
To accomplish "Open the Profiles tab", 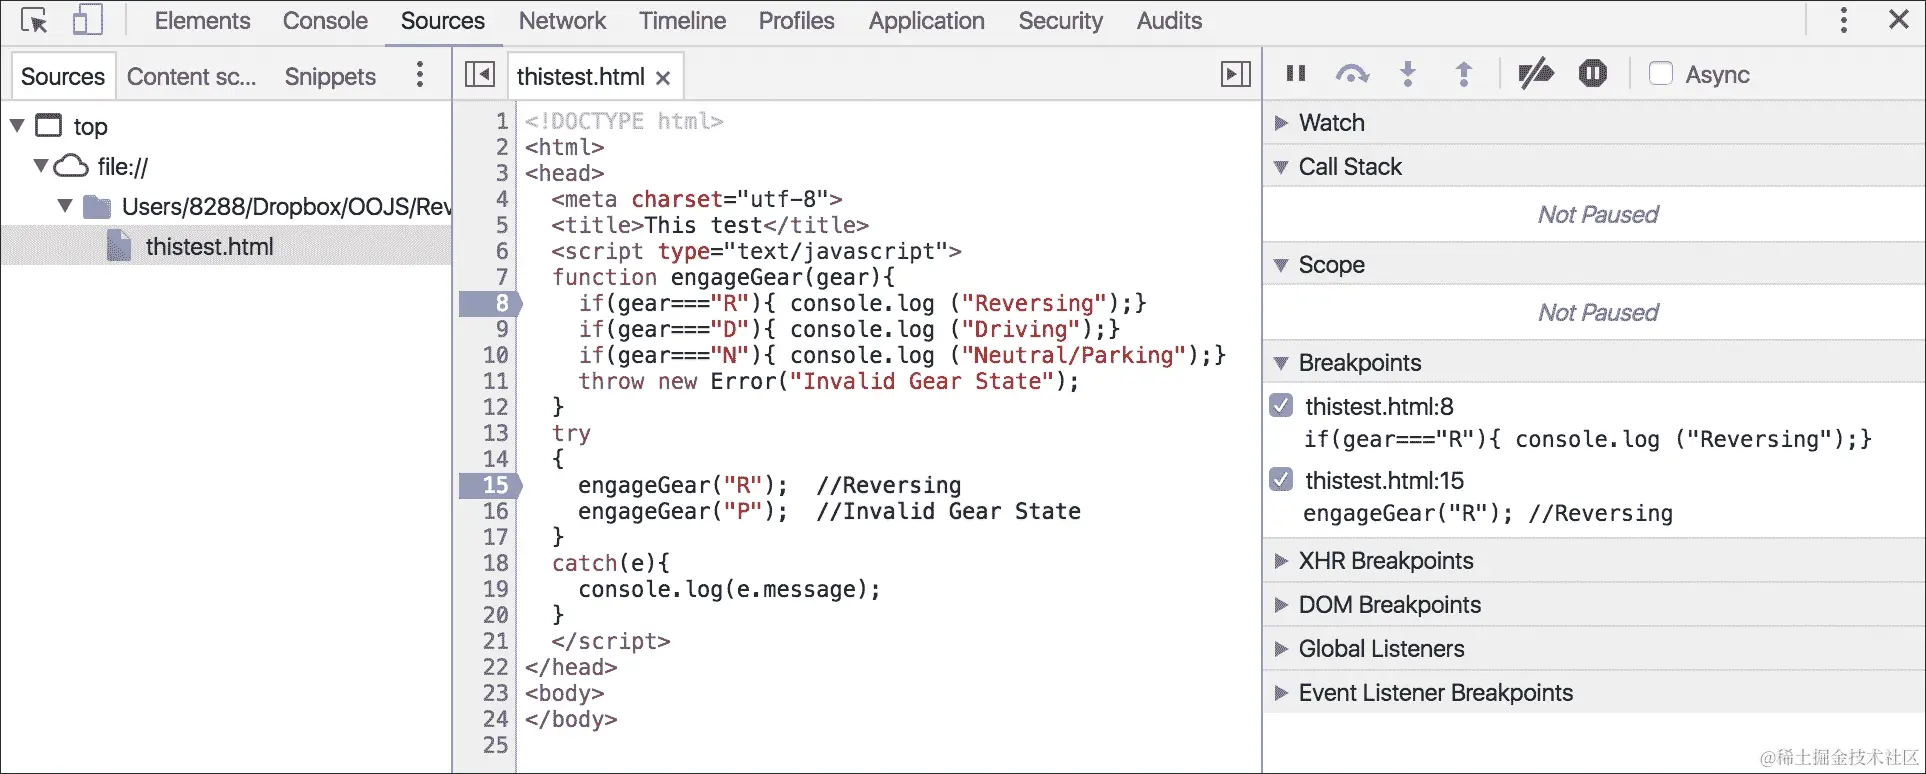I will click(x=796, y=21).
